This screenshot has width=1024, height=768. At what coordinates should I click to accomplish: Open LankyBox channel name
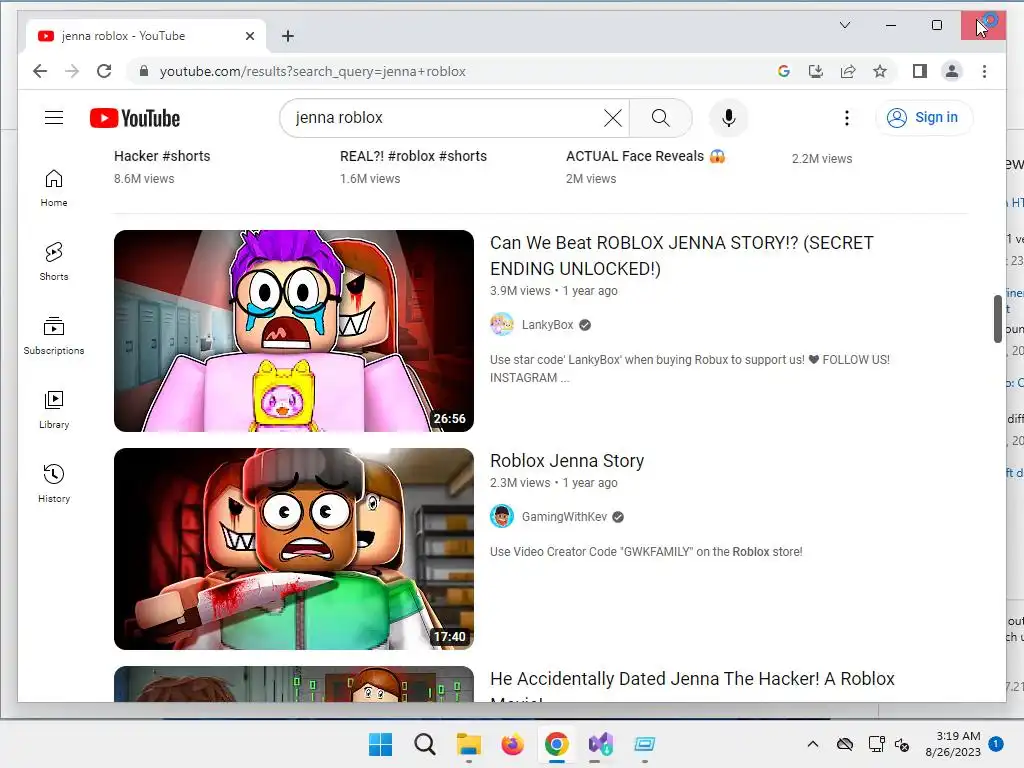click(x=547, y=325)
